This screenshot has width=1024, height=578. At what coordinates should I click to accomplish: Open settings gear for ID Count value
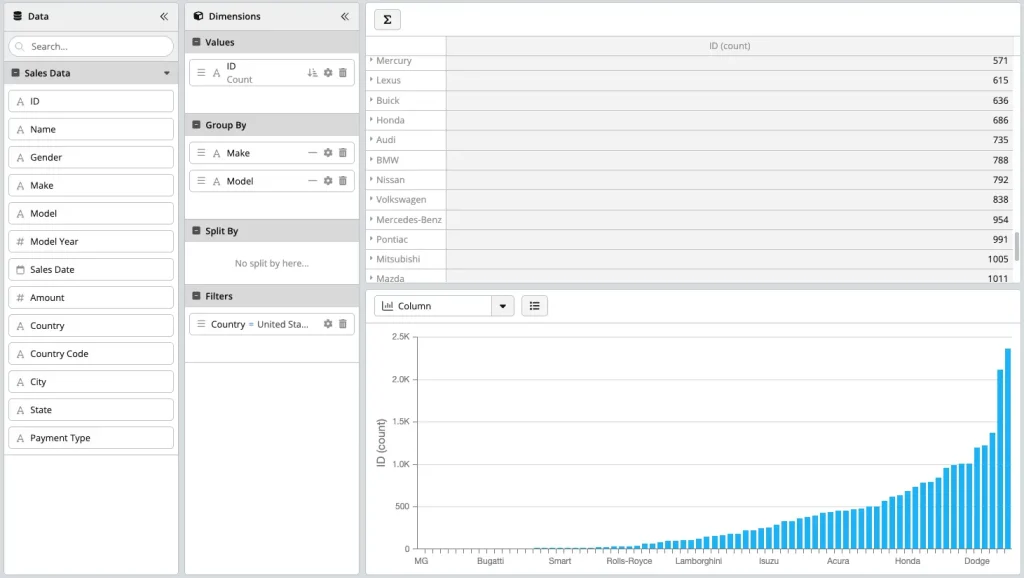point(328,73)
